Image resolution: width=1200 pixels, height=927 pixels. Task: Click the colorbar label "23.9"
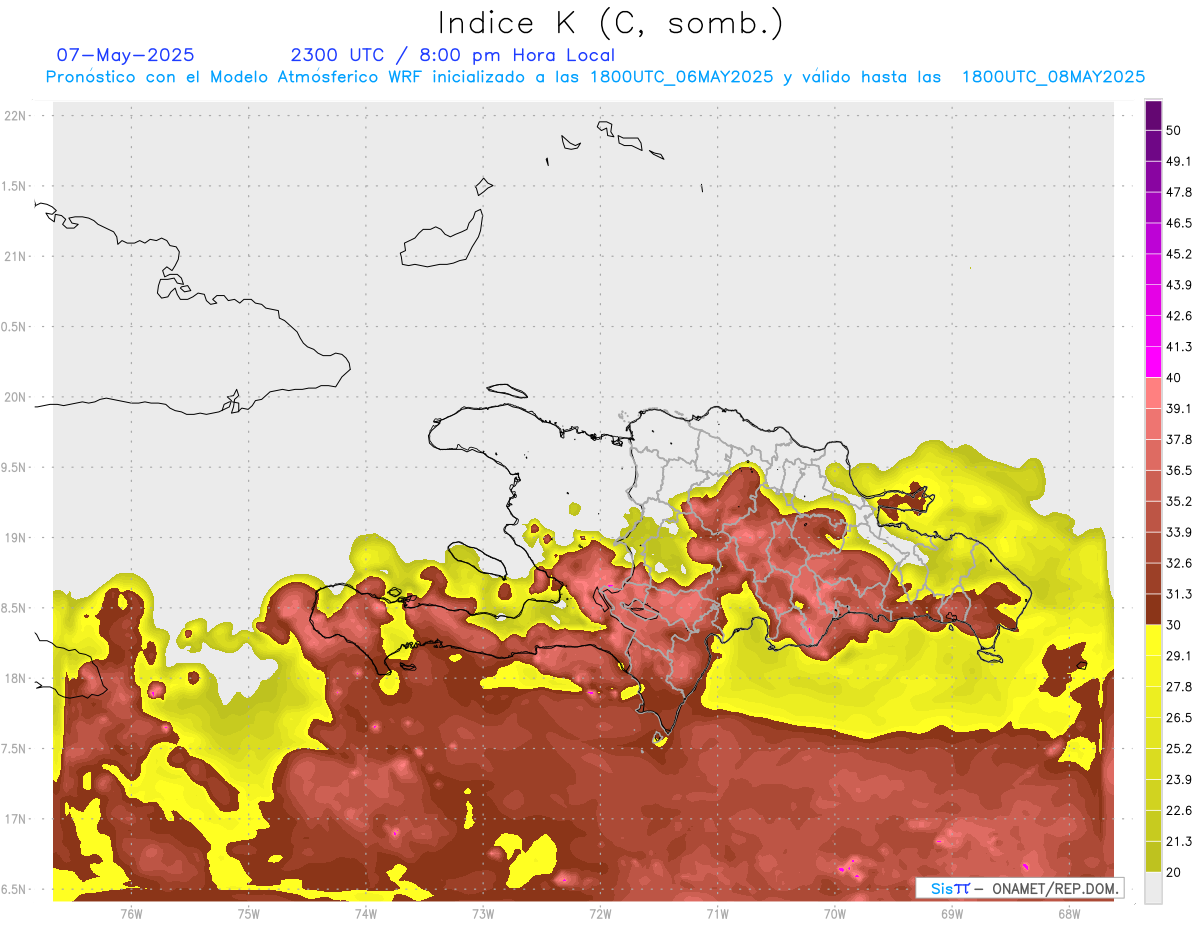[1179, 780]
